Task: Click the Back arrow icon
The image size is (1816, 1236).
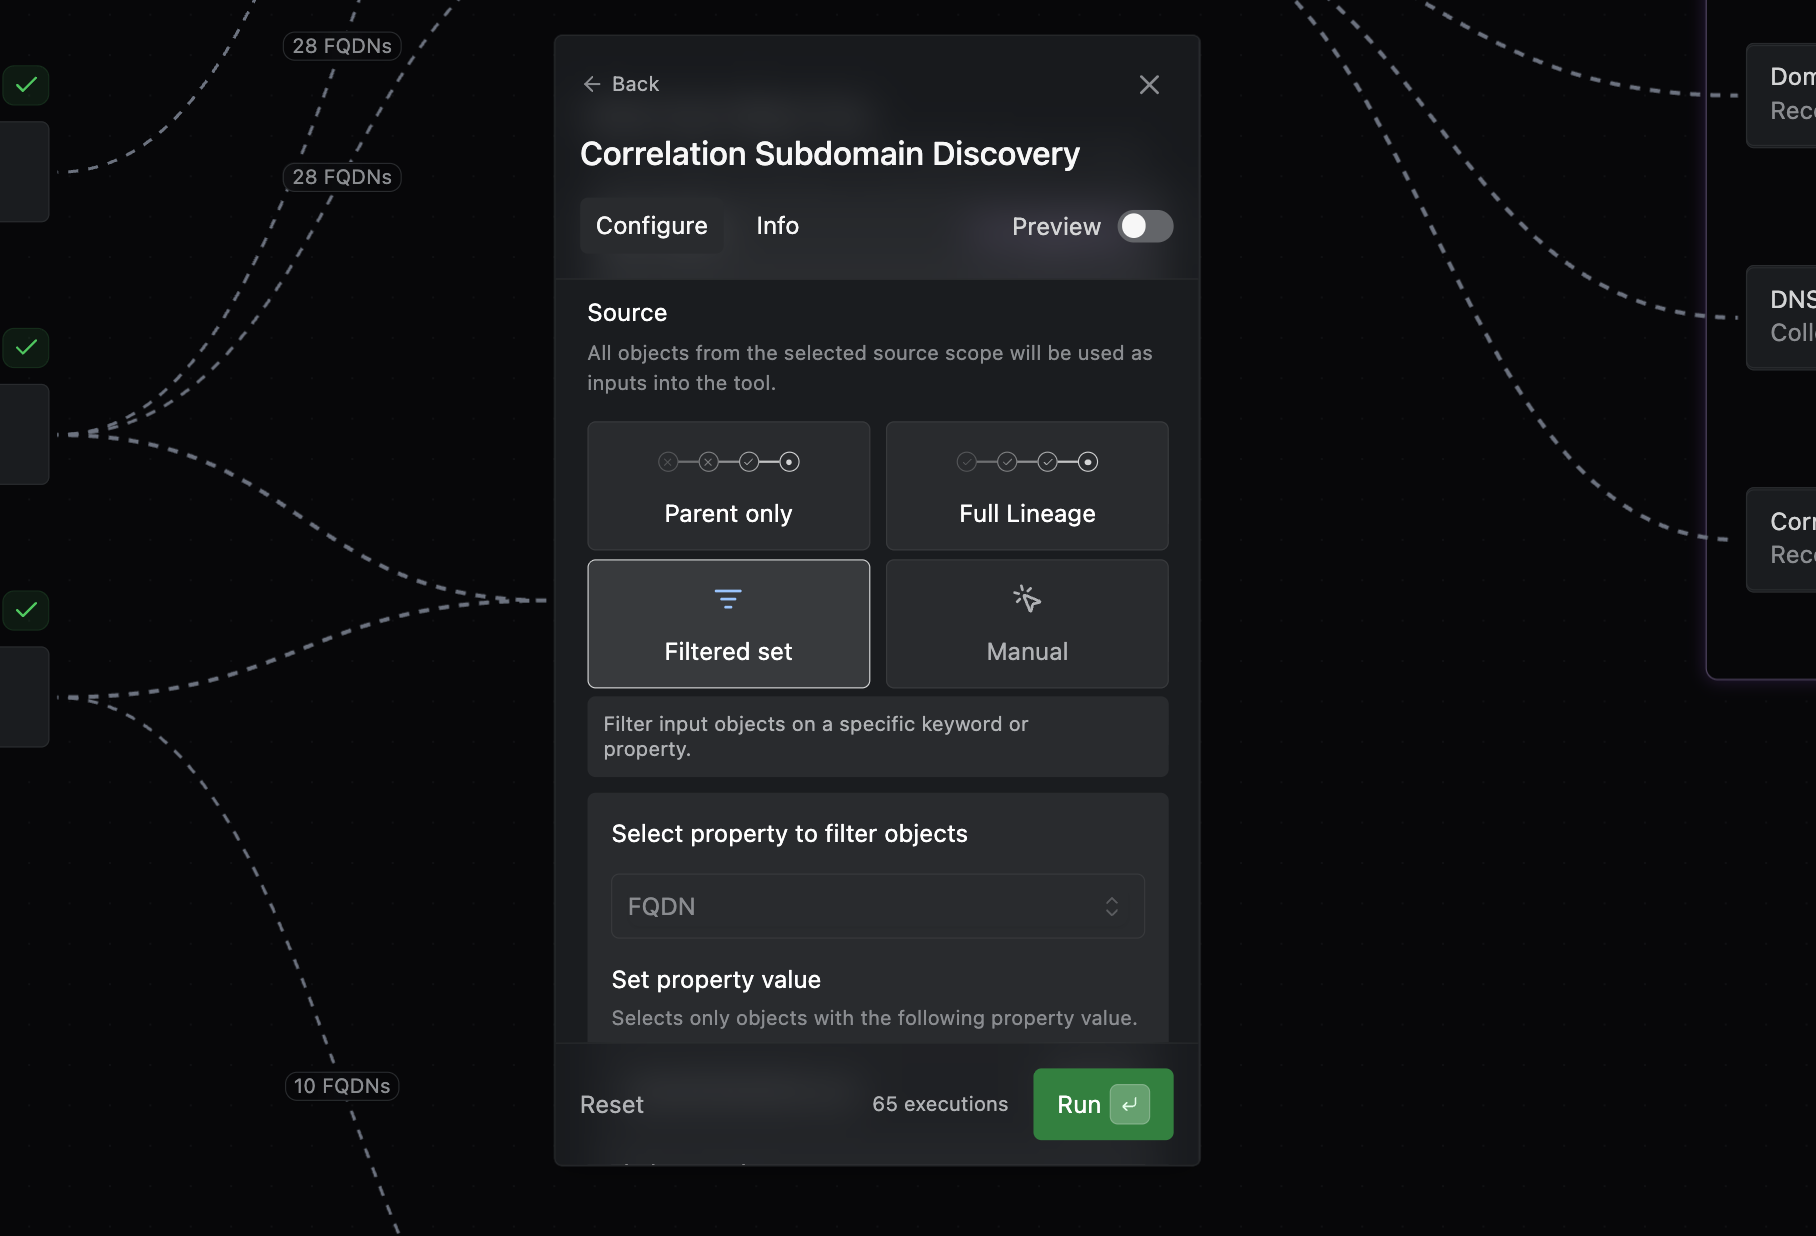Action: pyautogui.click(x=592, y=84)
